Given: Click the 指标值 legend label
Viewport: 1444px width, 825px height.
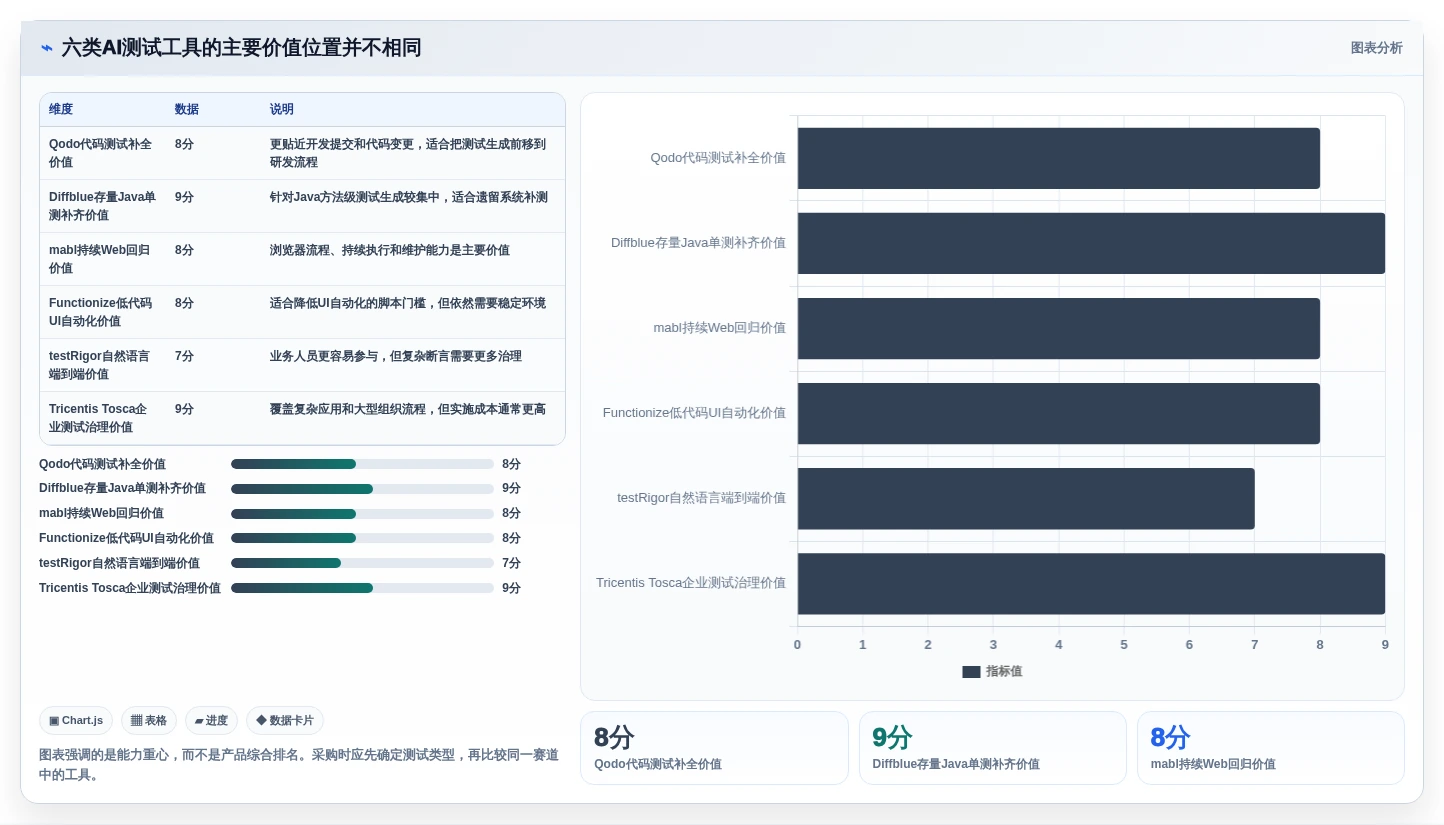Looking at the screenshot, I should [x=1004, y=672].
